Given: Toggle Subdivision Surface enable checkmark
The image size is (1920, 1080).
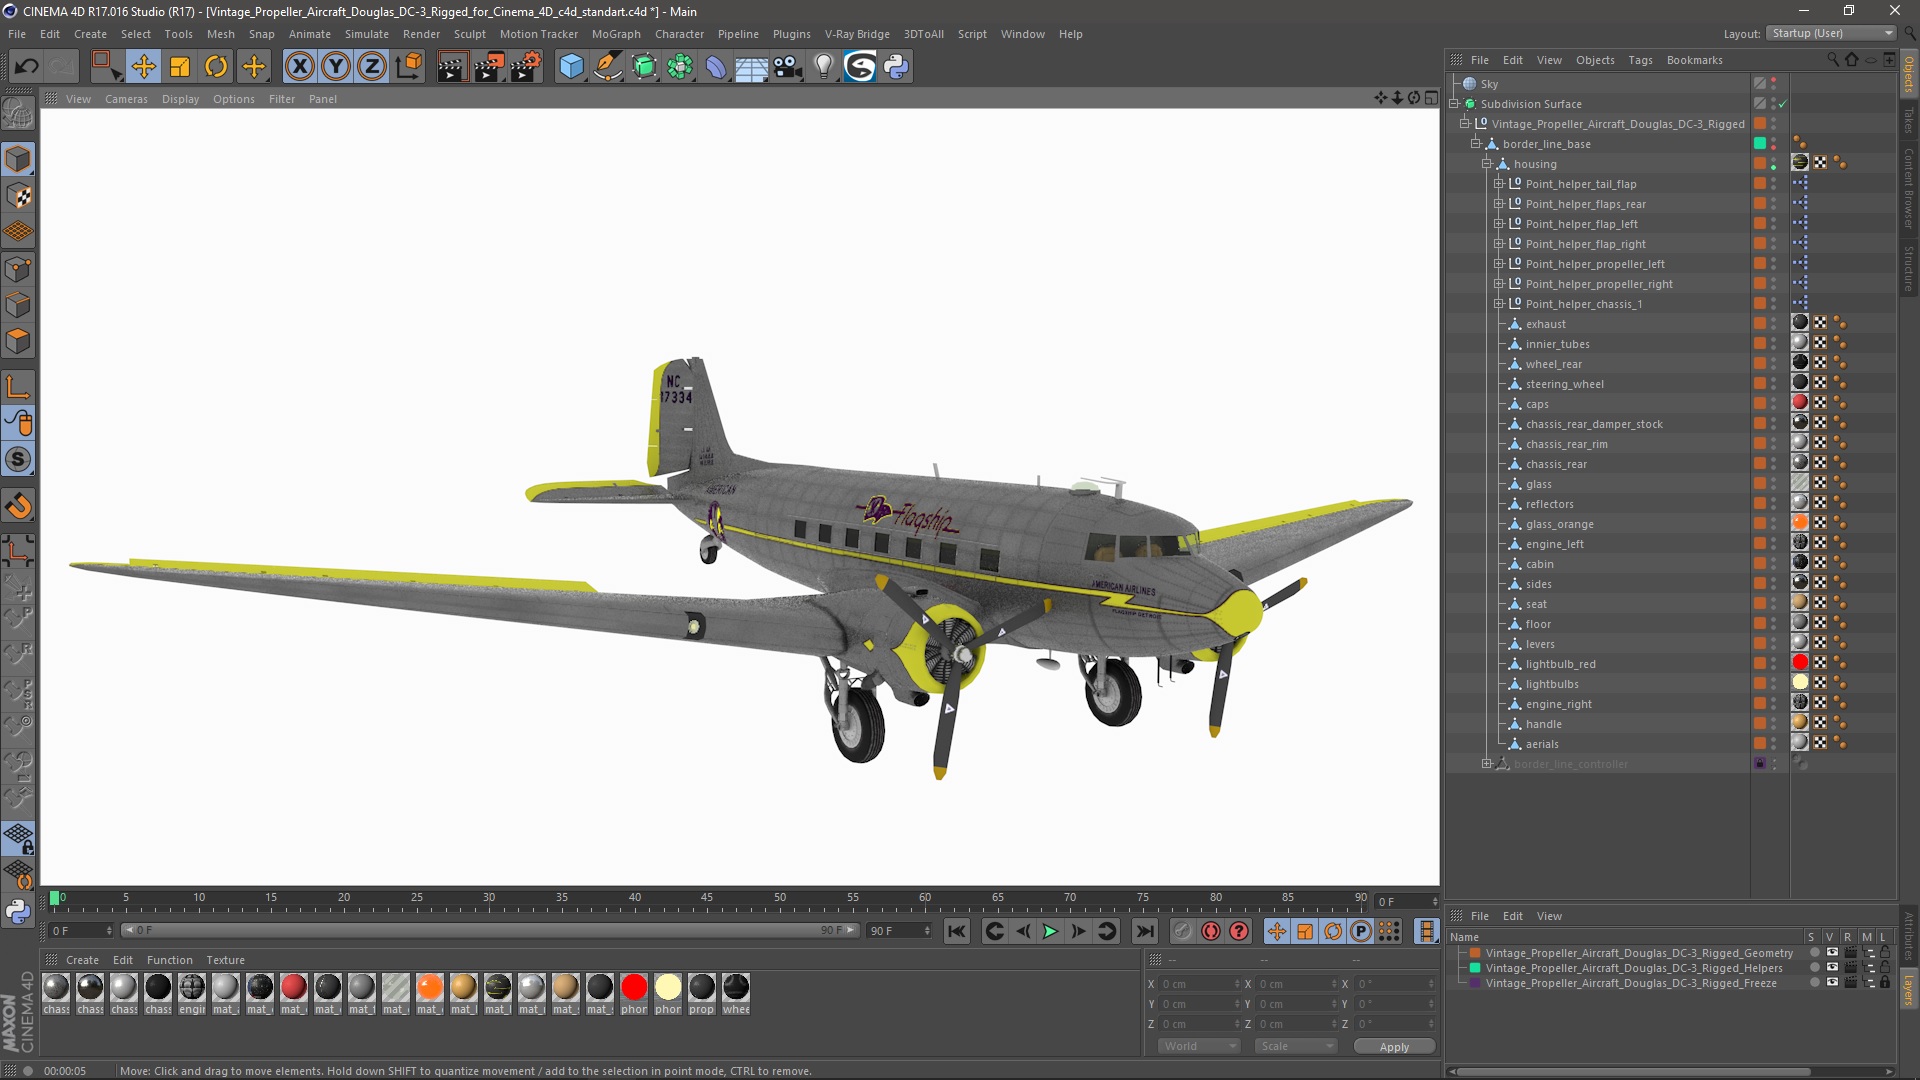Looking at the screenshot, I should (x=1782, y=104).
